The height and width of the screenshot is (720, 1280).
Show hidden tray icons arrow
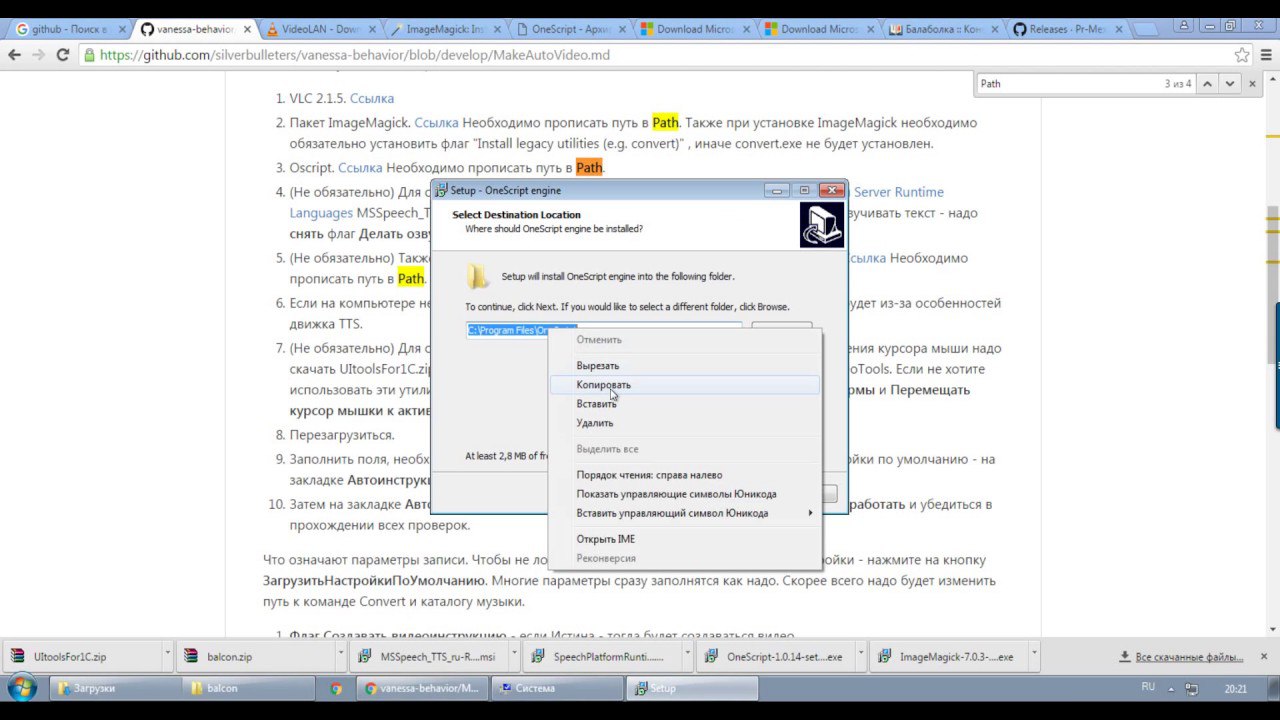[1169, 688]
